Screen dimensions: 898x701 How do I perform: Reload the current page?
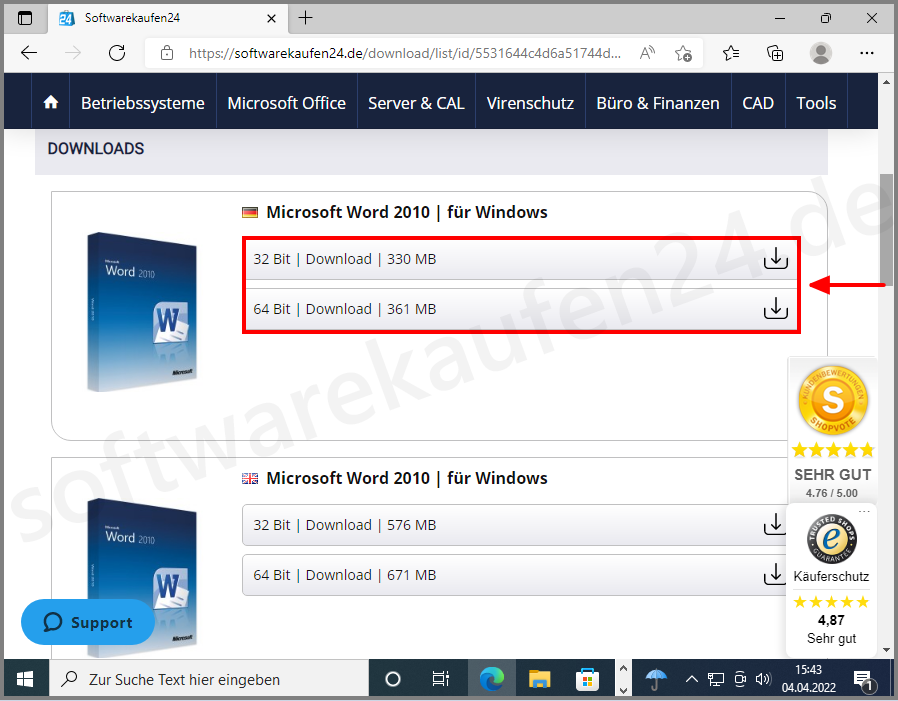click(x=117, y=53)
